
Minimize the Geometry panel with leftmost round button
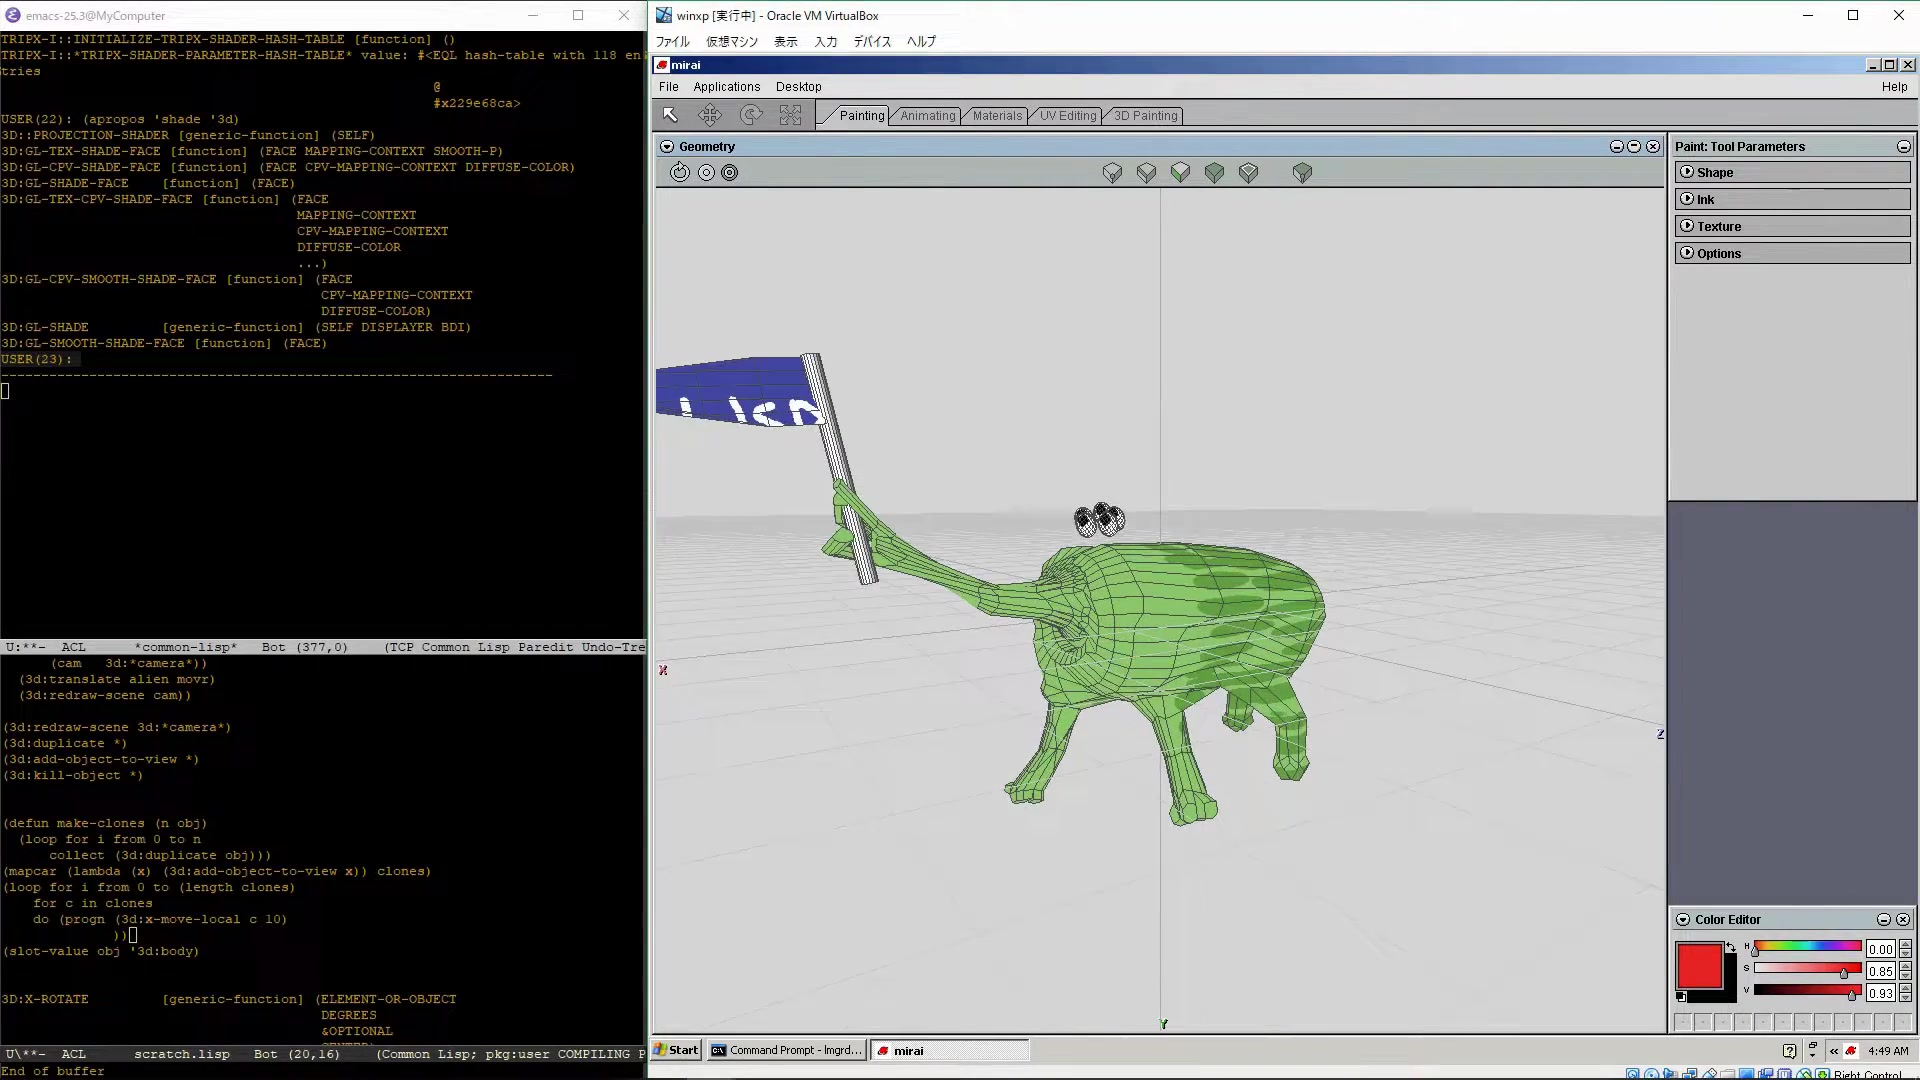coord(1617,146)
